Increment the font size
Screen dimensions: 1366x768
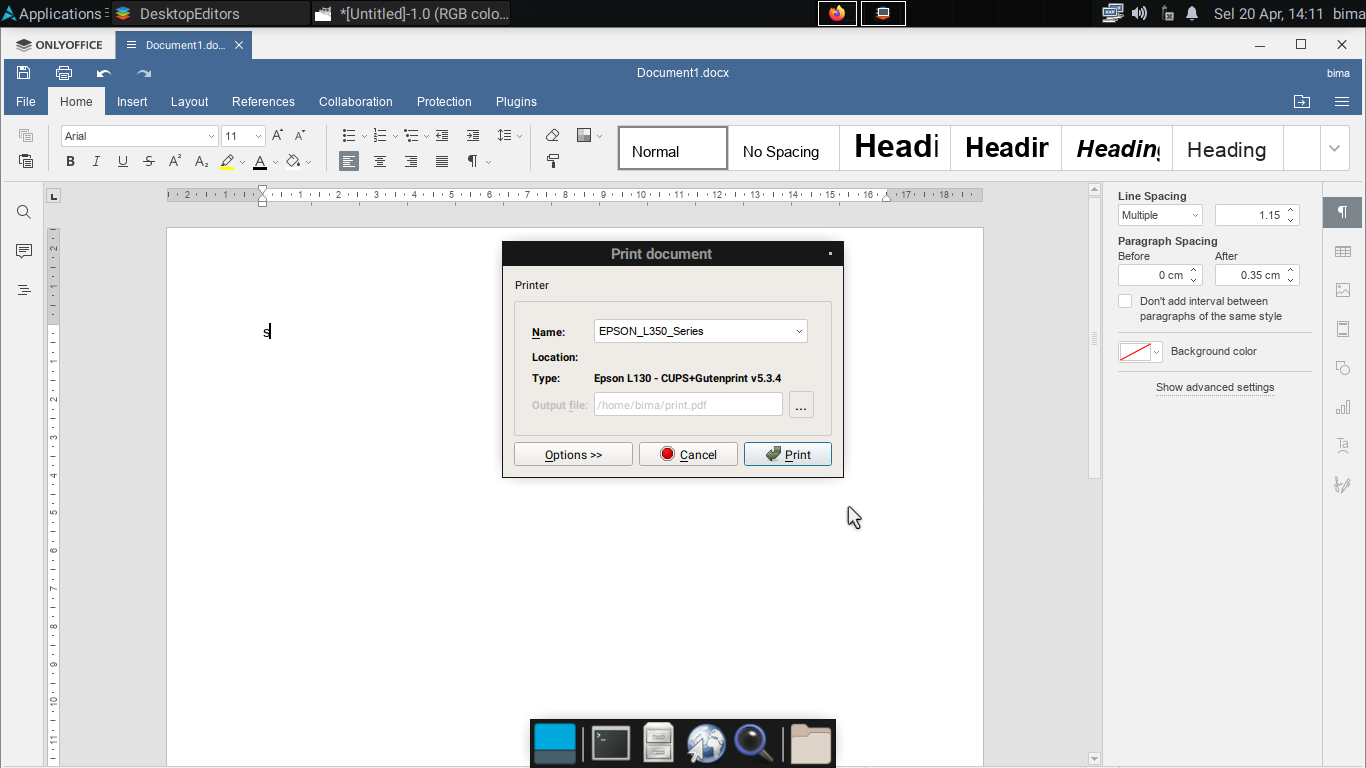click(x=277, y=135)
